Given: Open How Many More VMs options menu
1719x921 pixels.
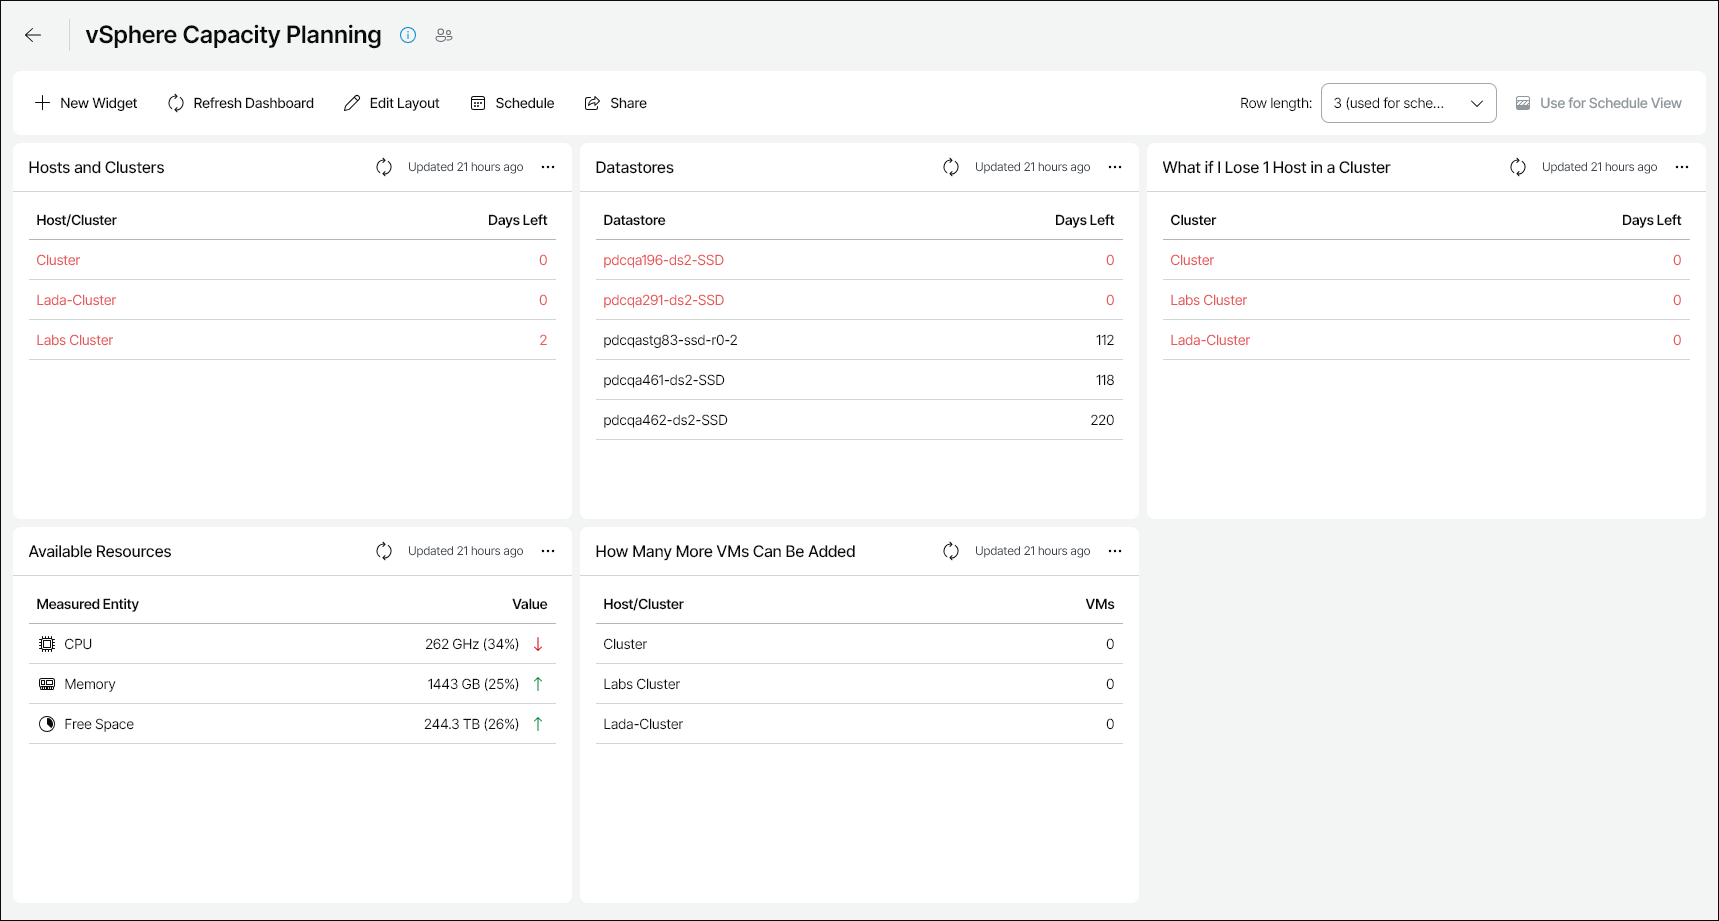Looking at the screenshot, I should [1115, 551].
